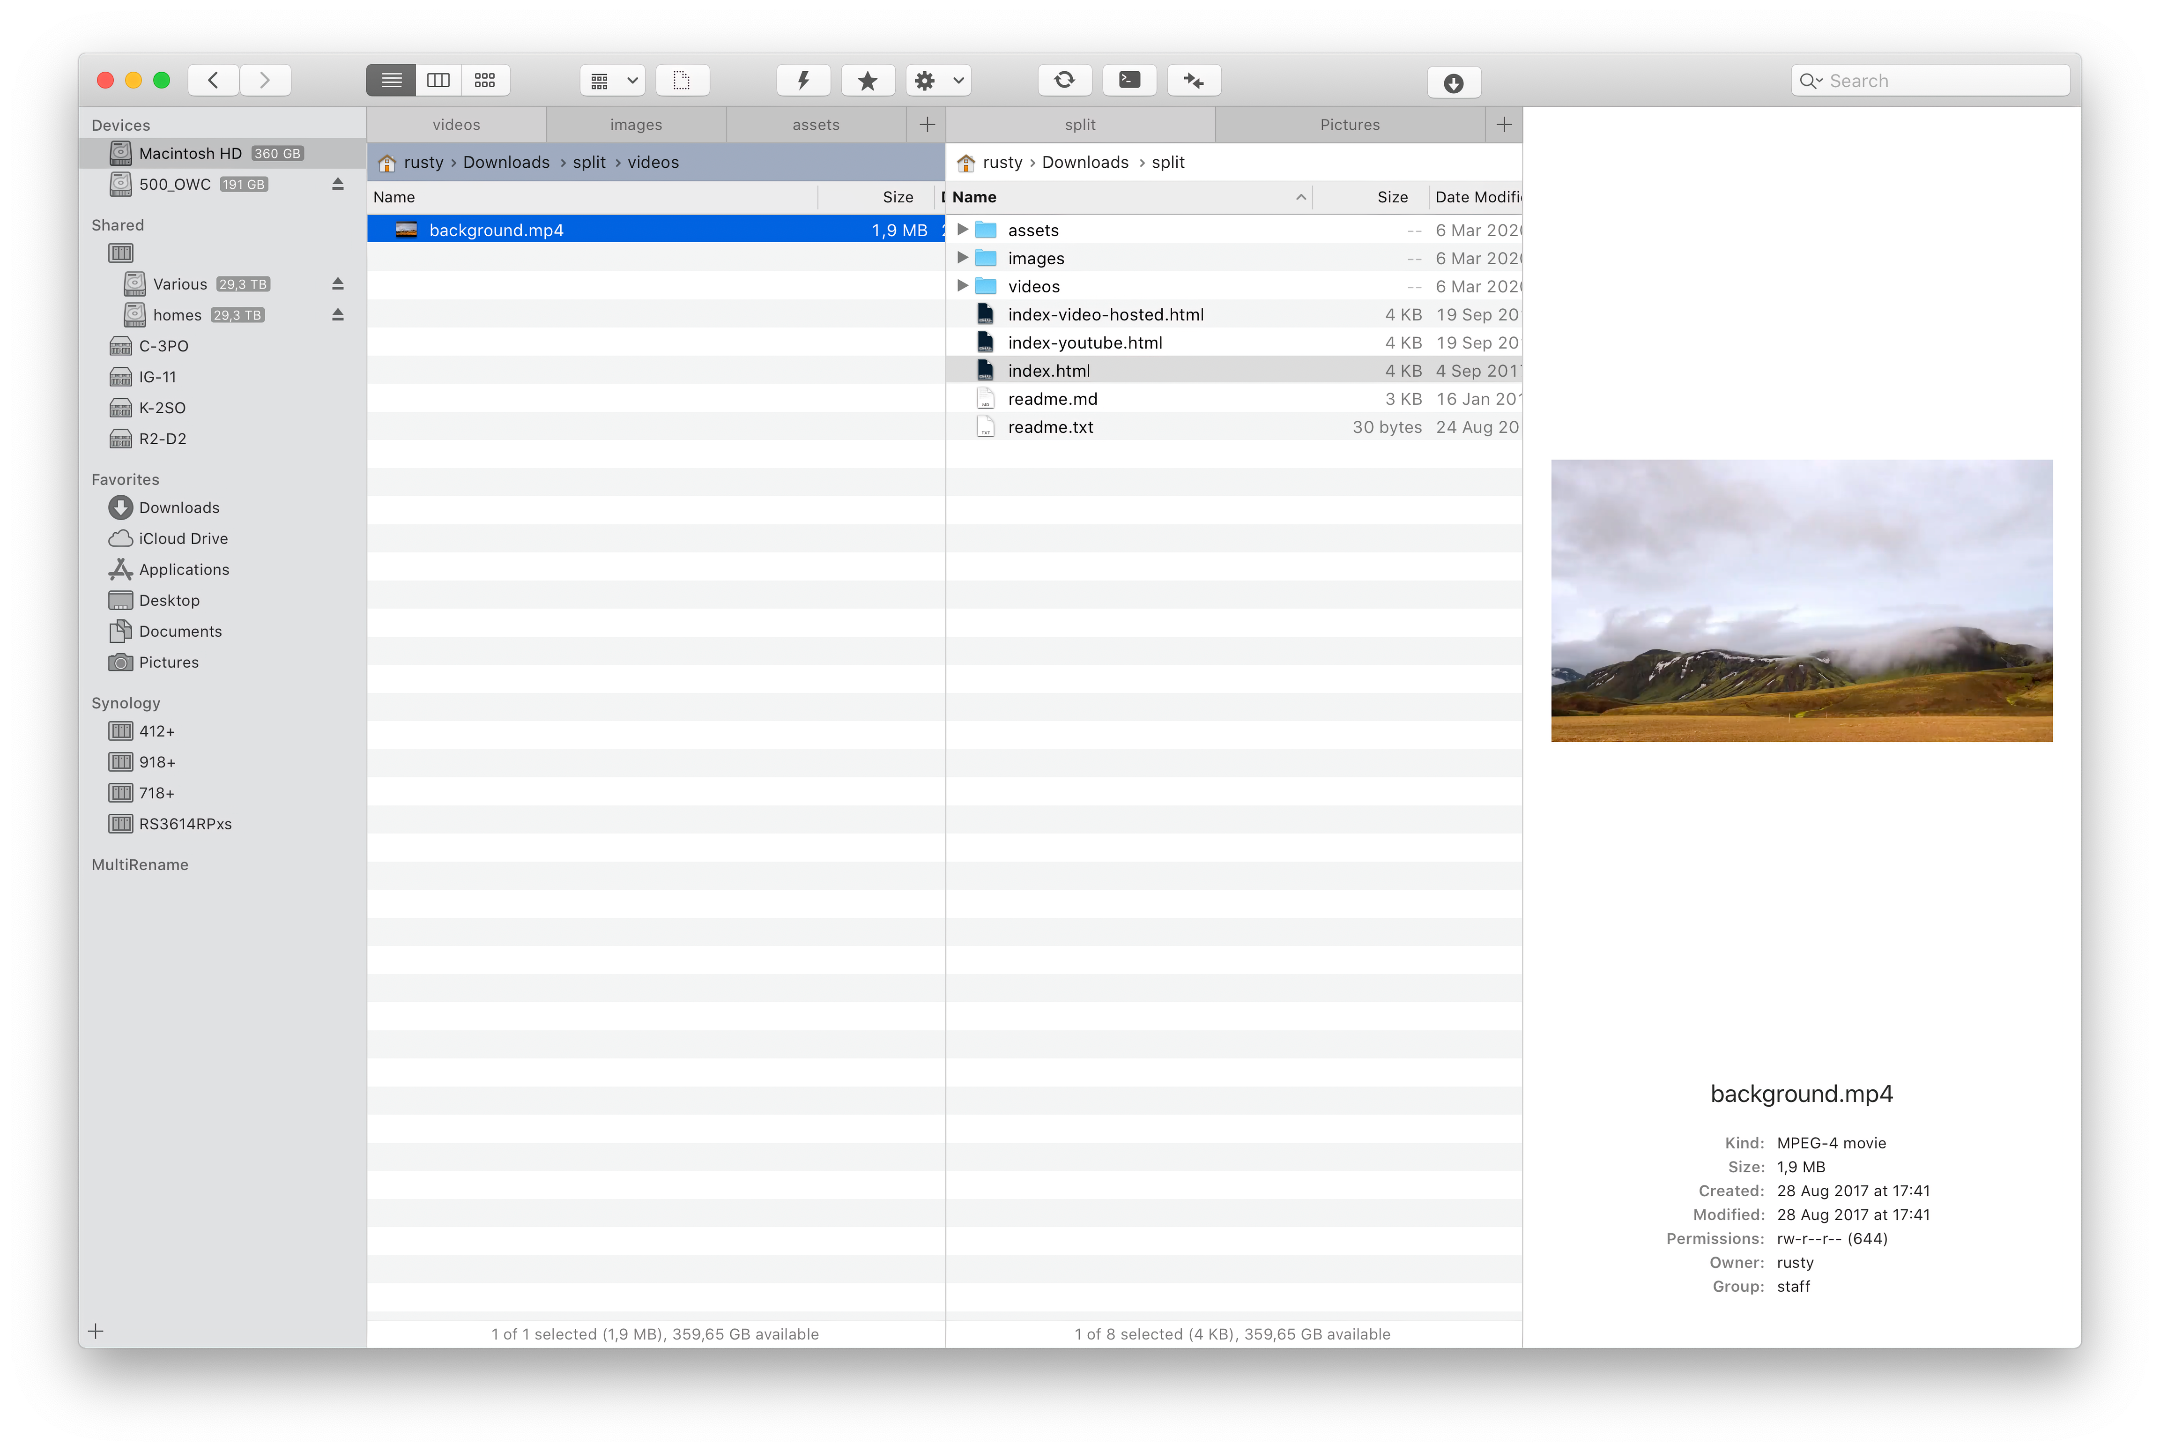Click Downloads in right pane breadcrumb
The image size is (2160, 1452).
coord(1085,162)
